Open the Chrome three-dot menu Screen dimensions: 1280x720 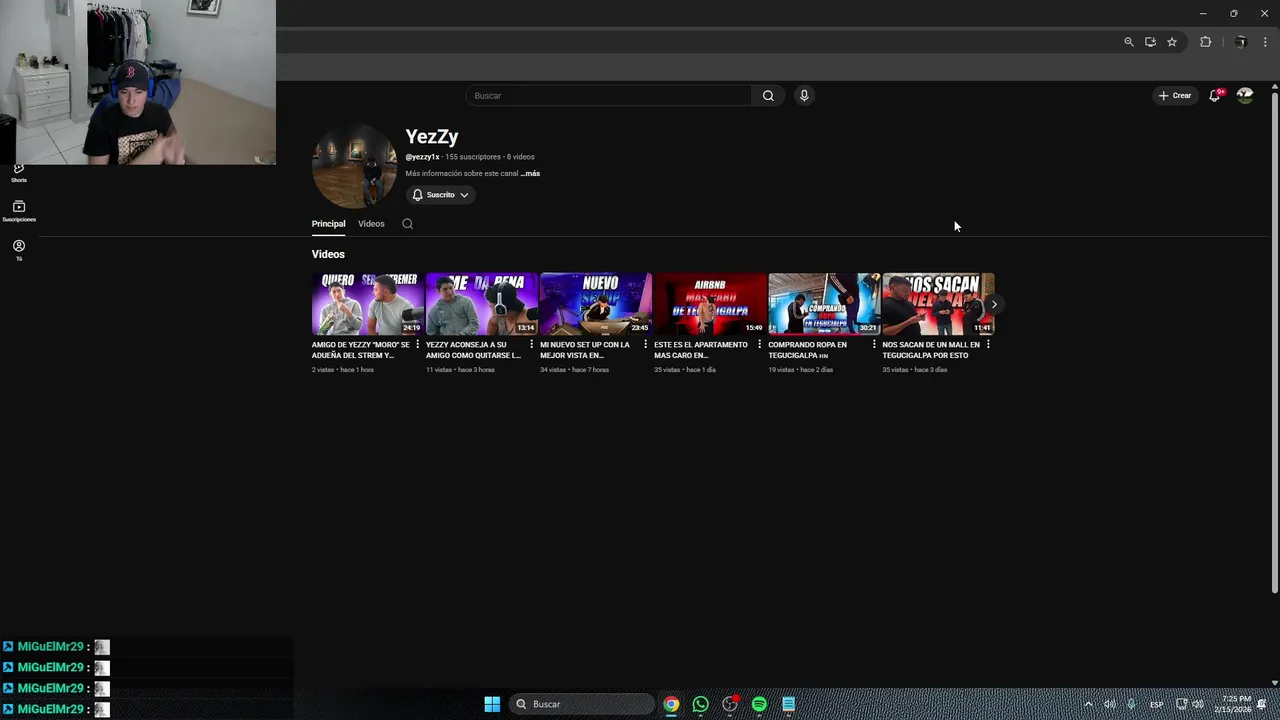(x=1265, y=42)
